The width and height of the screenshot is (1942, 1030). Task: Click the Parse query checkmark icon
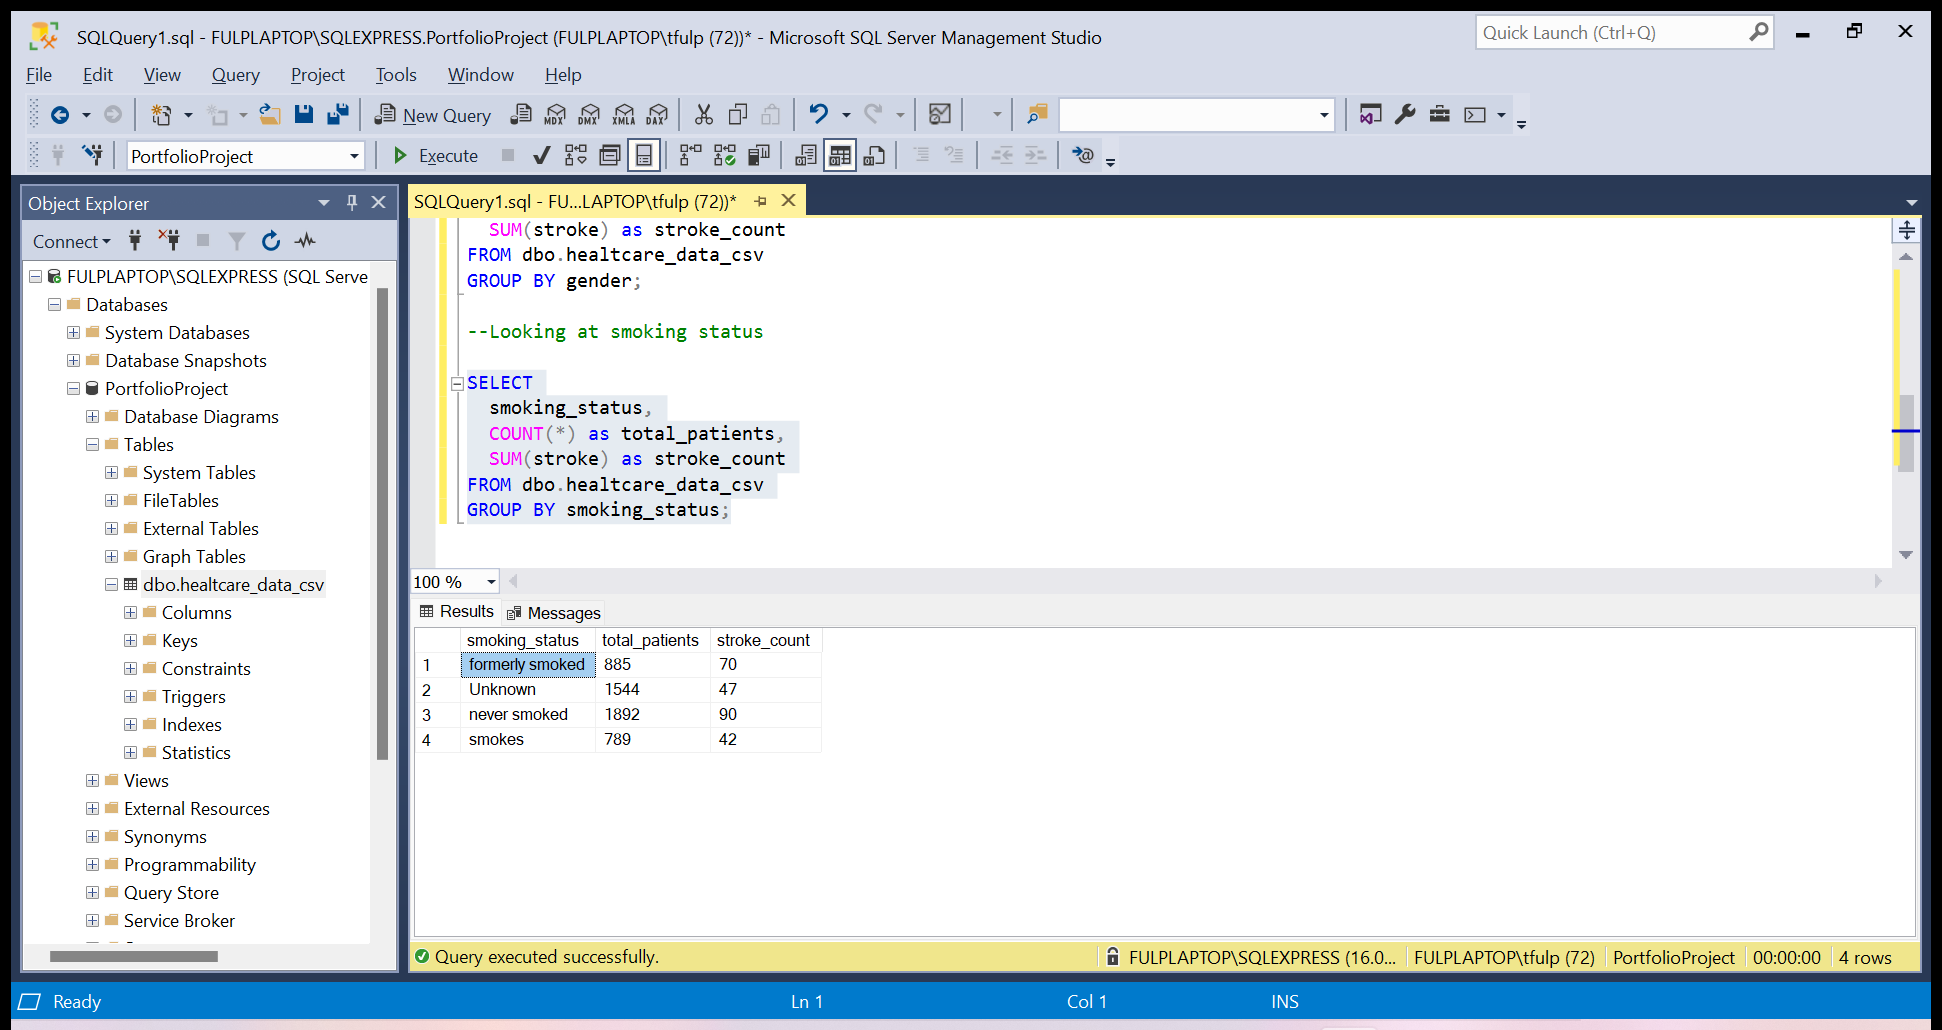pyautogui.click(x=541, y=155)
